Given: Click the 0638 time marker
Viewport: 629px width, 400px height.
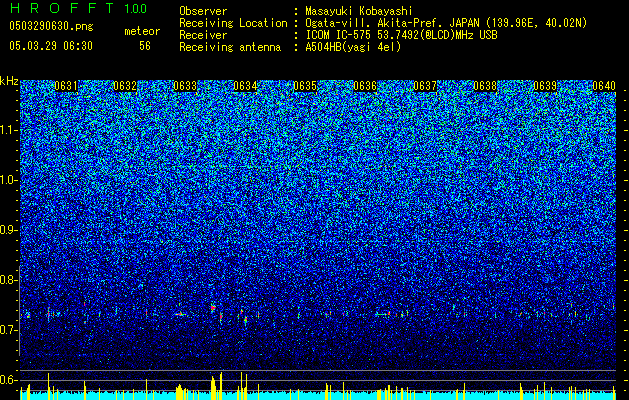Looking at the screenshot, I should click(485, 86).
